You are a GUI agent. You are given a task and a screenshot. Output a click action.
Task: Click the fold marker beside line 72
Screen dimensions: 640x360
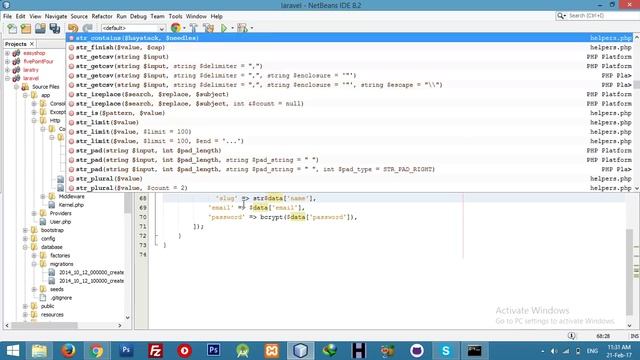point(157,236)
